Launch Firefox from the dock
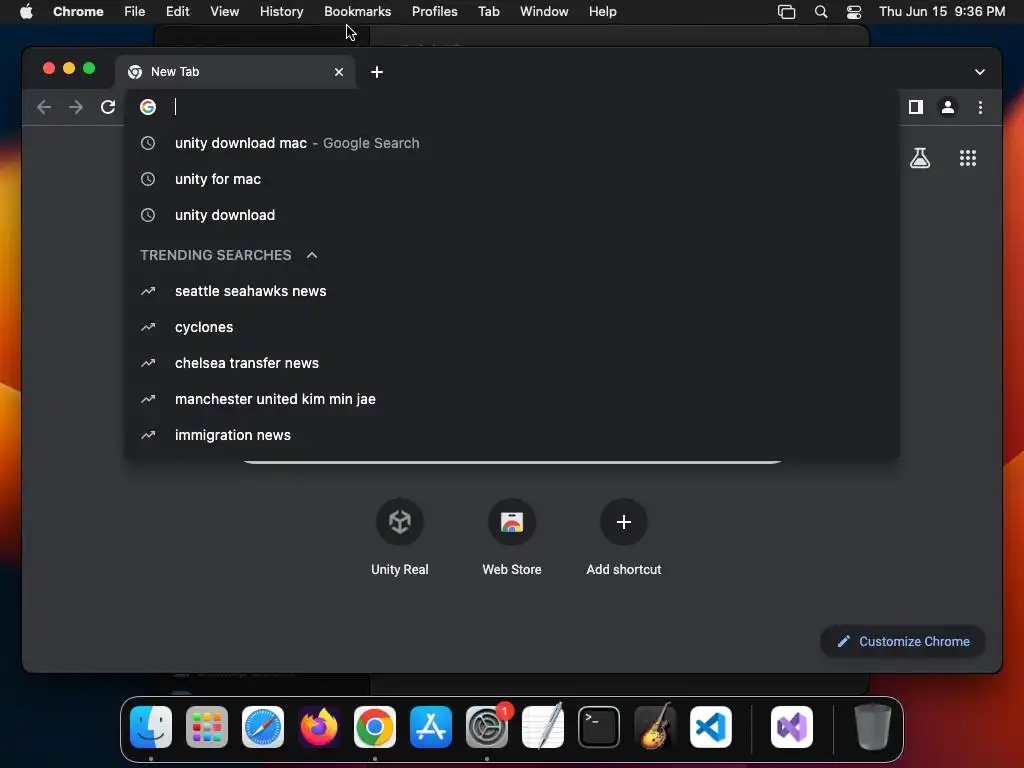 pyautogui.click(x=319, y=727)
